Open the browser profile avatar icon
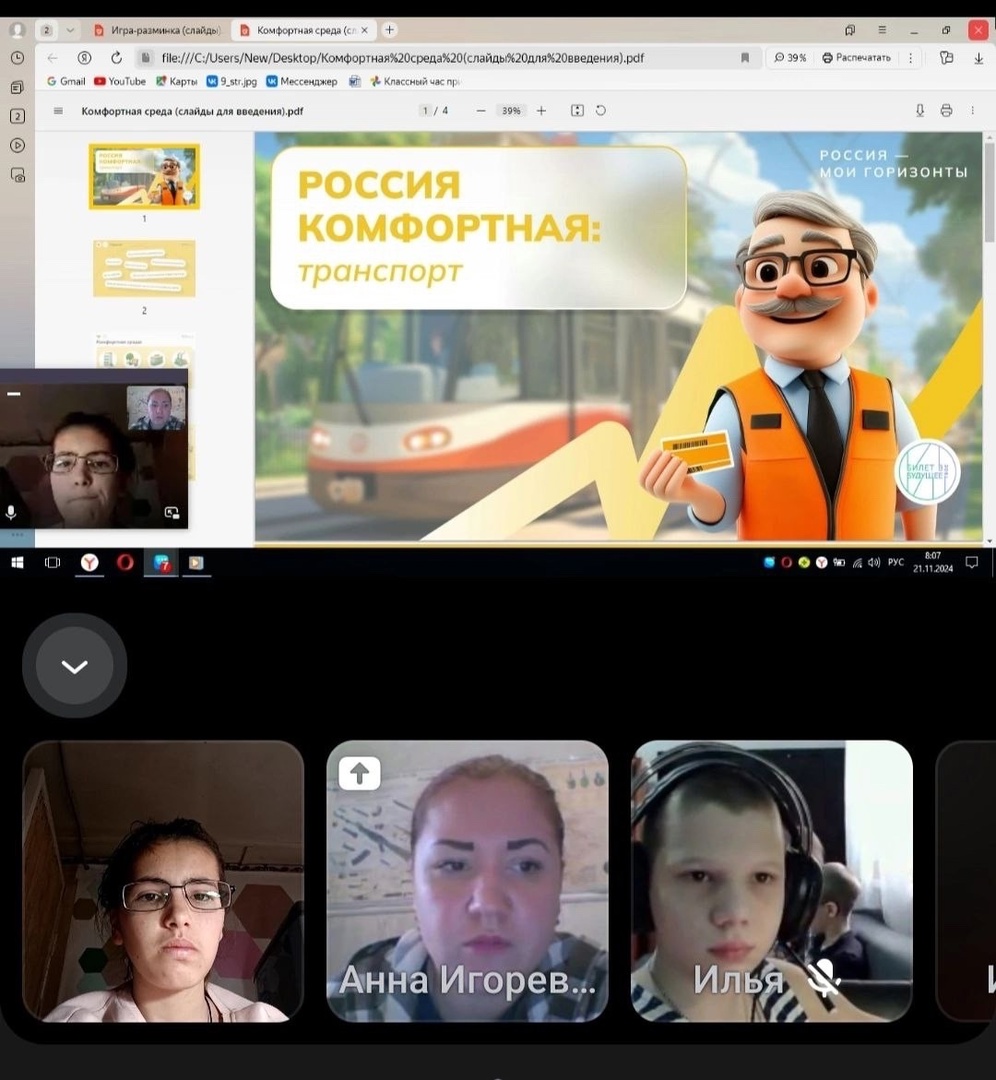This screenshot has height=1080, width=996. [17, 30]
